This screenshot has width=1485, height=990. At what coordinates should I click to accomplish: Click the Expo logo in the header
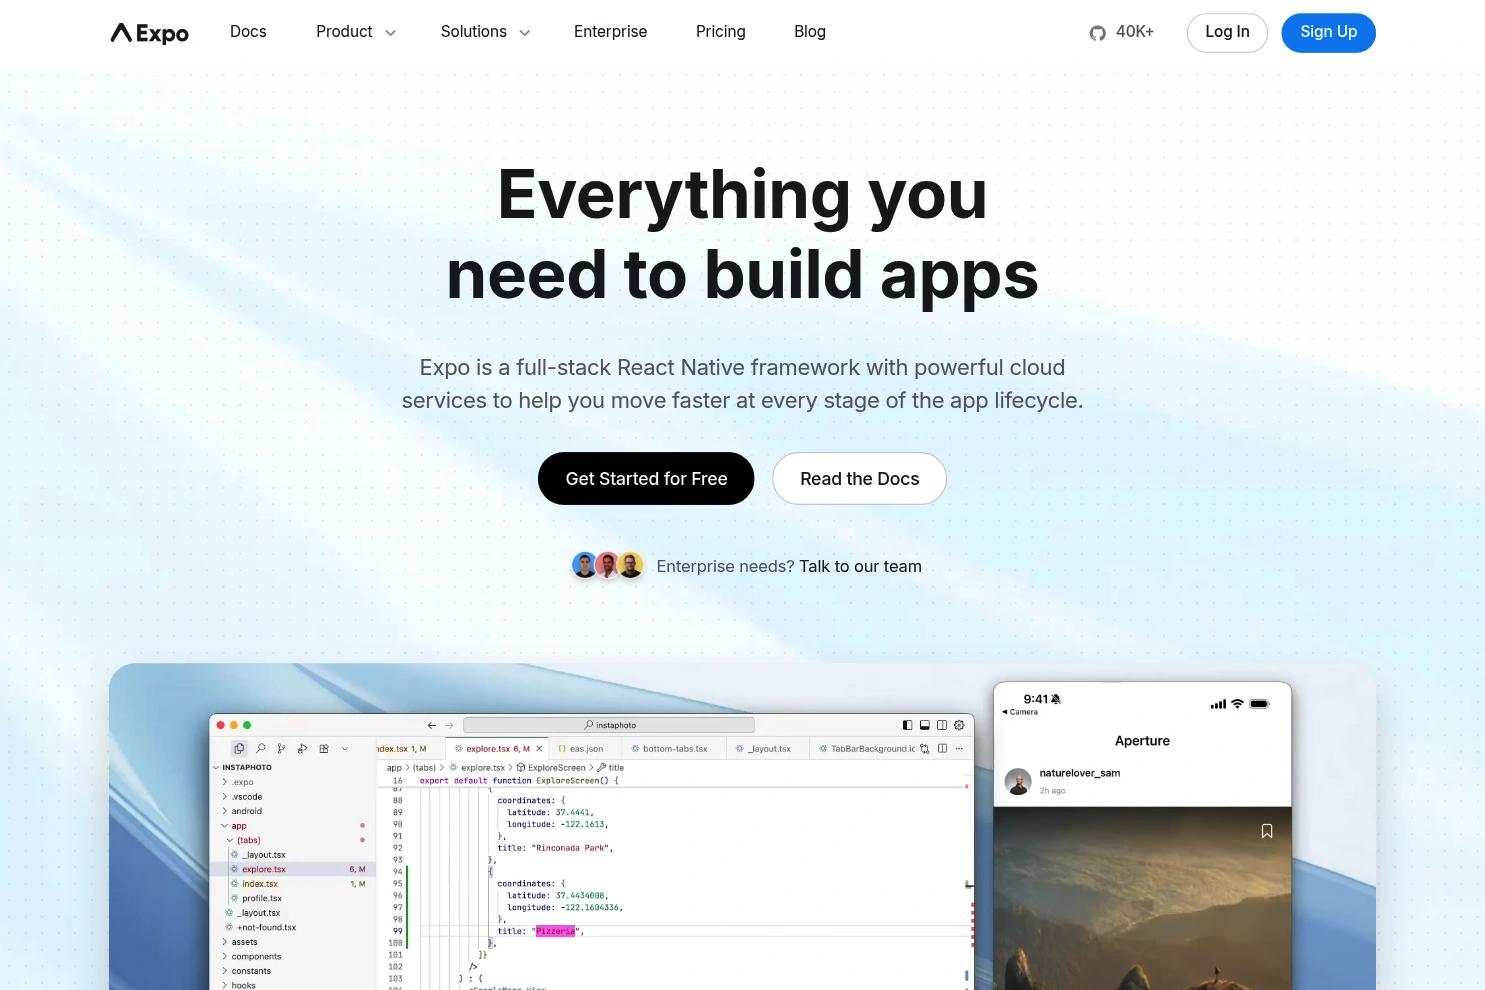[x=149, y=33]
